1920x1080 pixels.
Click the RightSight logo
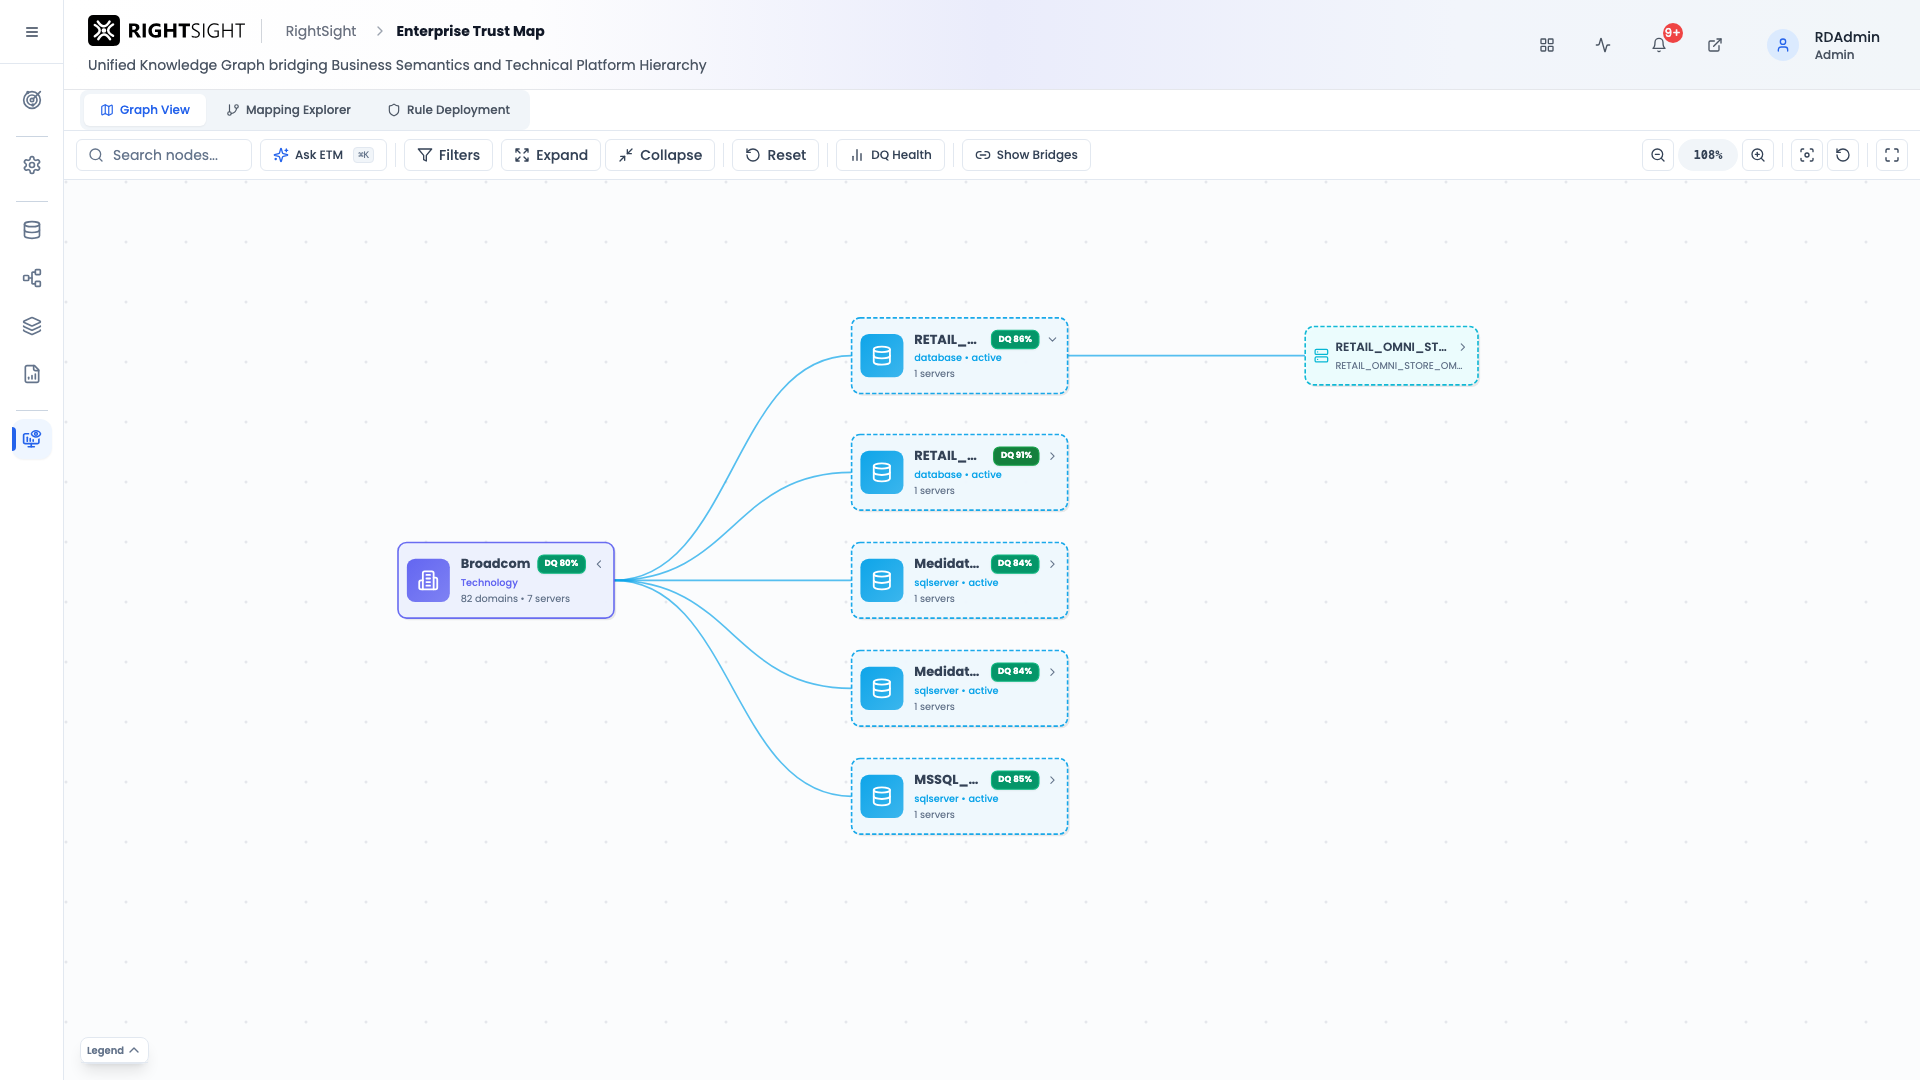tap(166, 31)
